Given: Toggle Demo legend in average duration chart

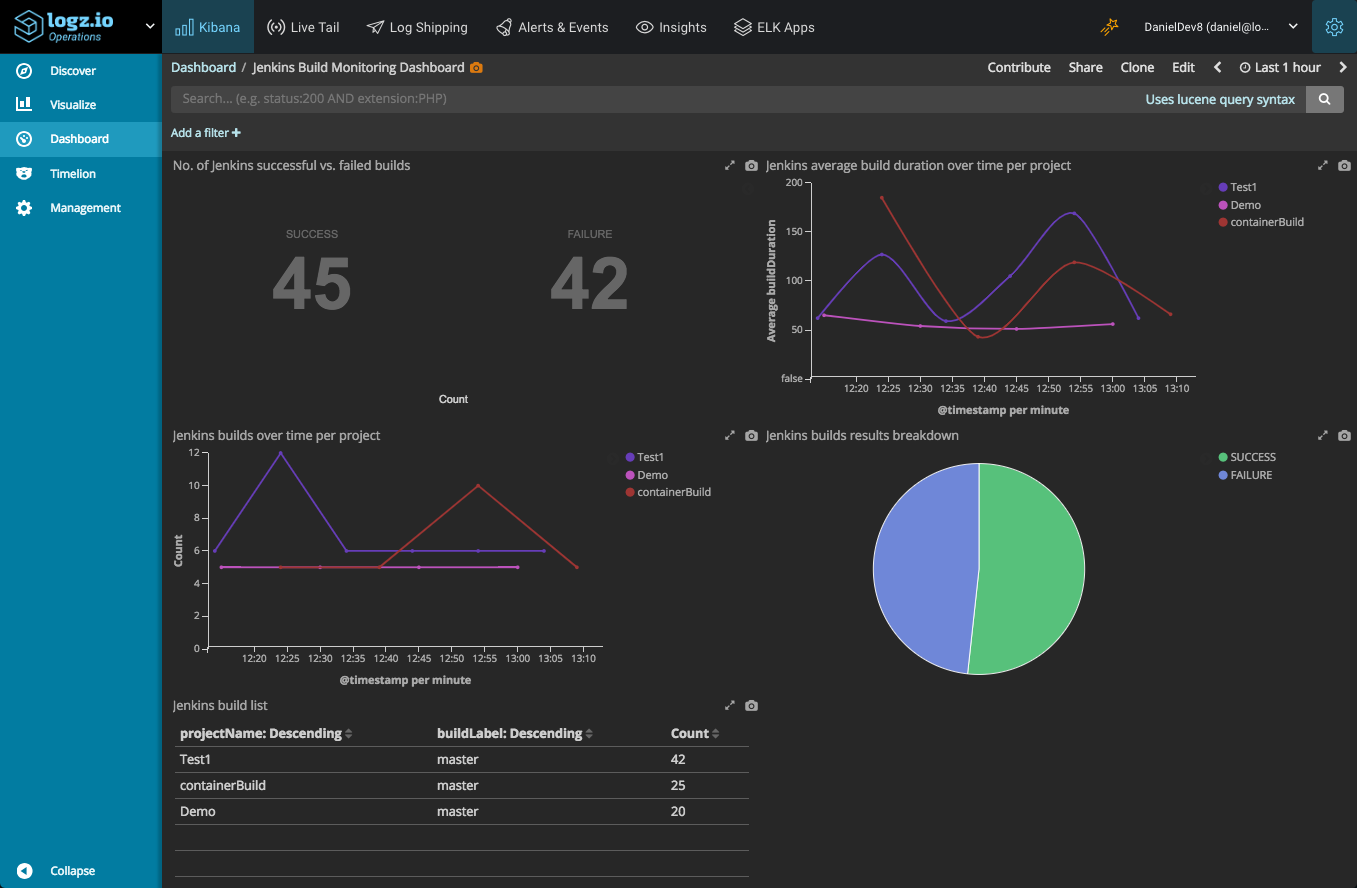Looking at the screenshot, I should coord(1240,205).
